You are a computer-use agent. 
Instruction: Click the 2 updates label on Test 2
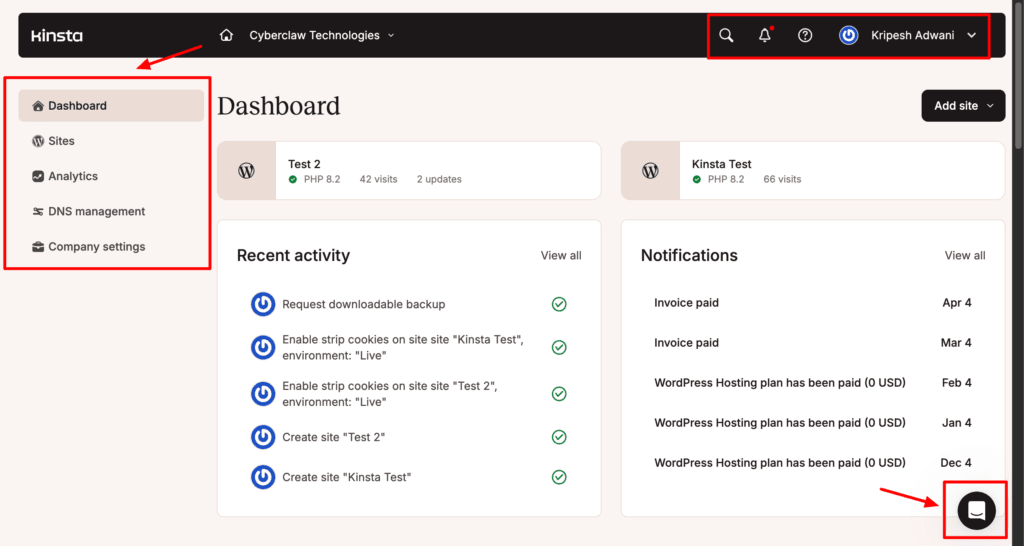439,179
